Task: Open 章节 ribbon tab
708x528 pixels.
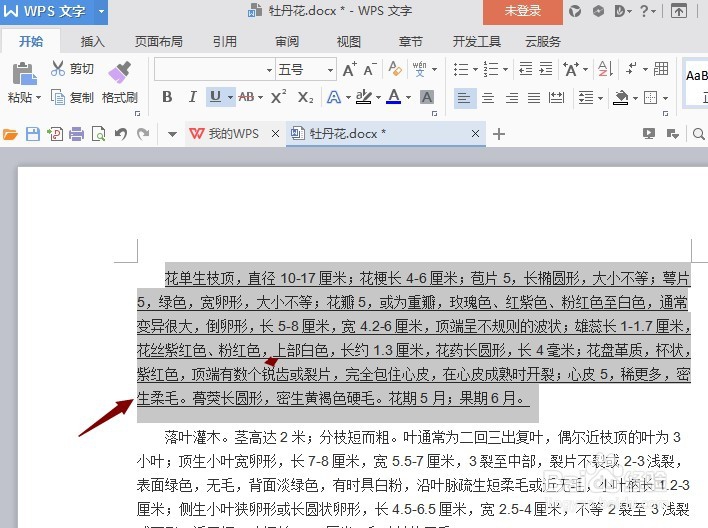Action: [410, 42]
